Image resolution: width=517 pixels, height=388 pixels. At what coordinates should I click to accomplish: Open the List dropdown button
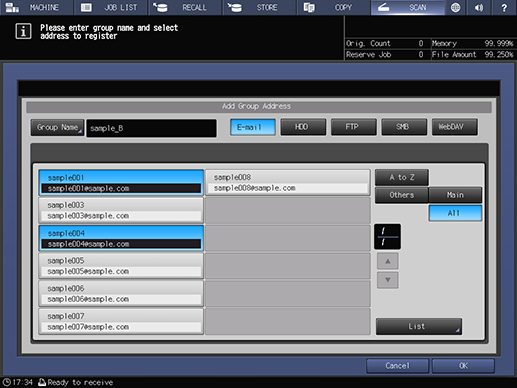(419, 326)
